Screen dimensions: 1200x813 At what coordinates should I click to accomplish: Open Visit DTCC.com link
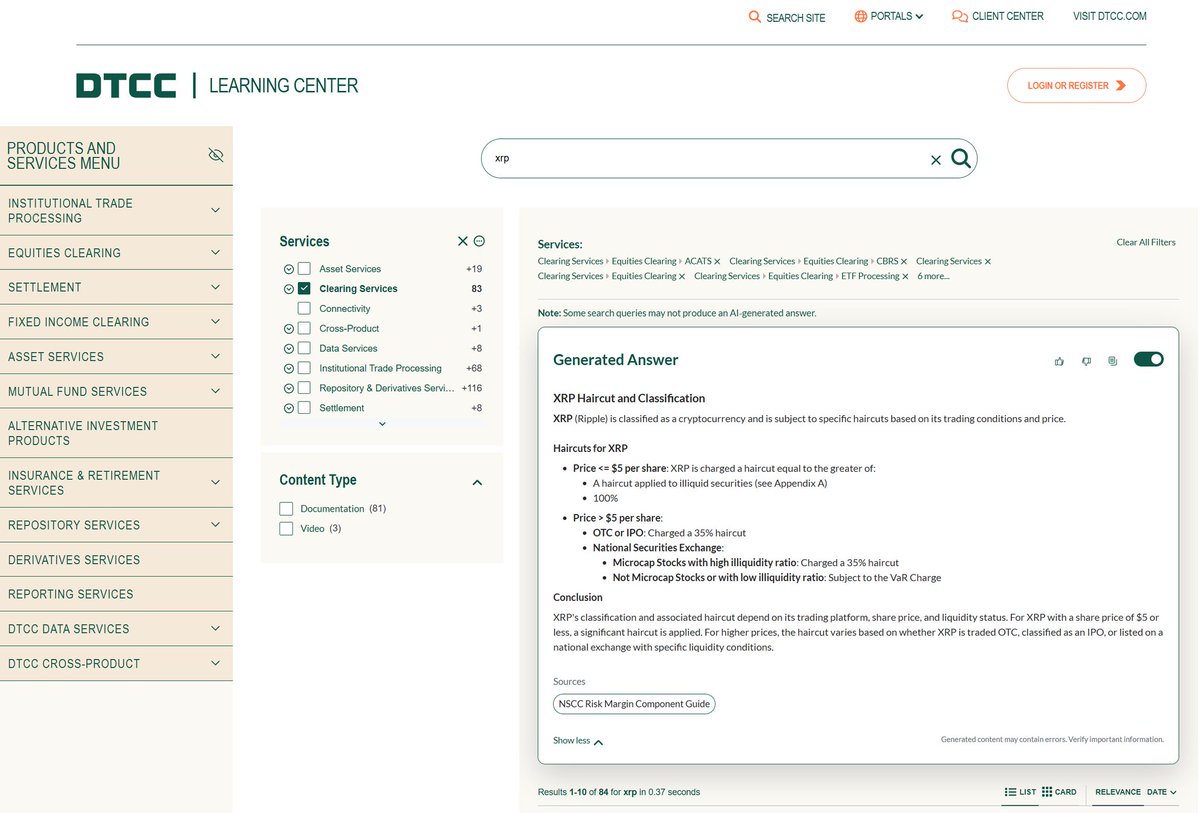1110,16
